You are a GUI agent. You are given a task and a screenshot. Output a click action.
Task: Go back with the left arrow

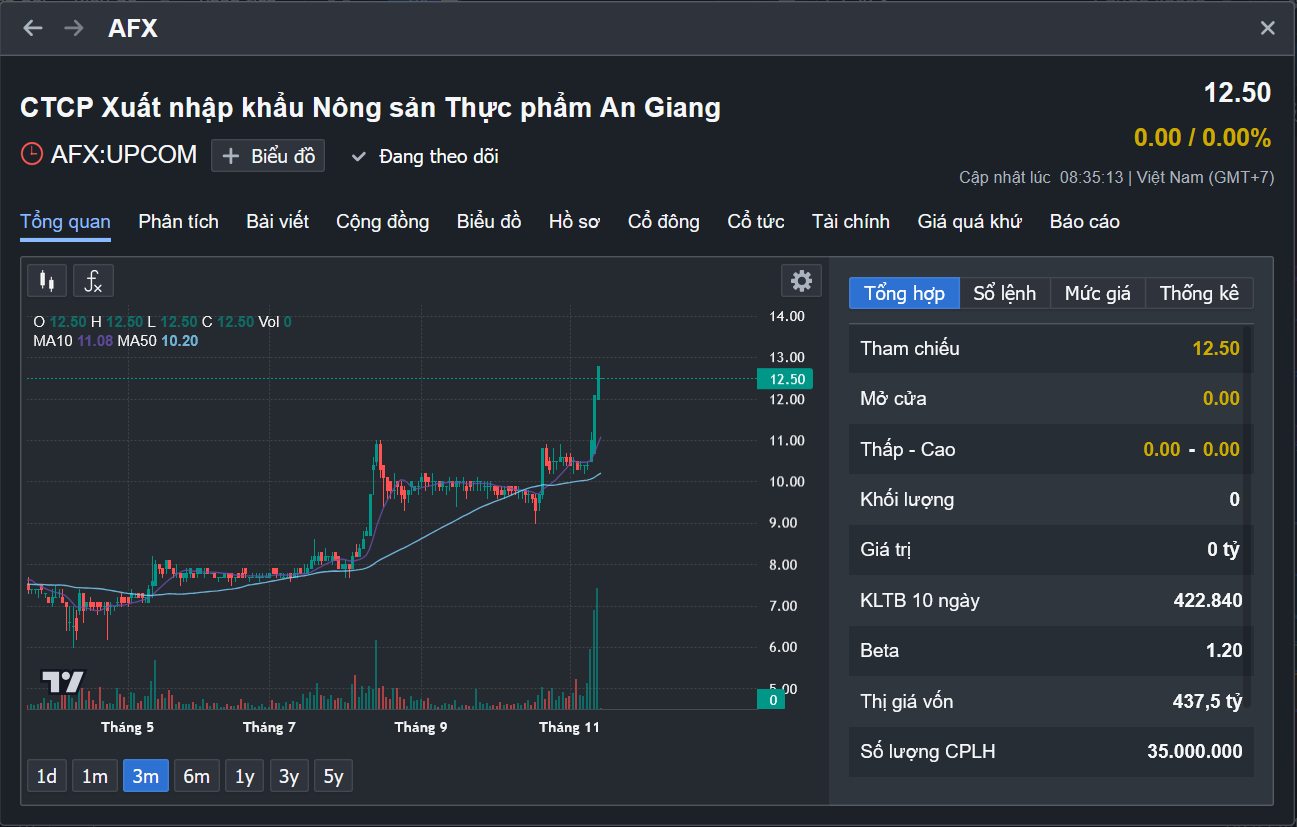[x=33, y=28]
